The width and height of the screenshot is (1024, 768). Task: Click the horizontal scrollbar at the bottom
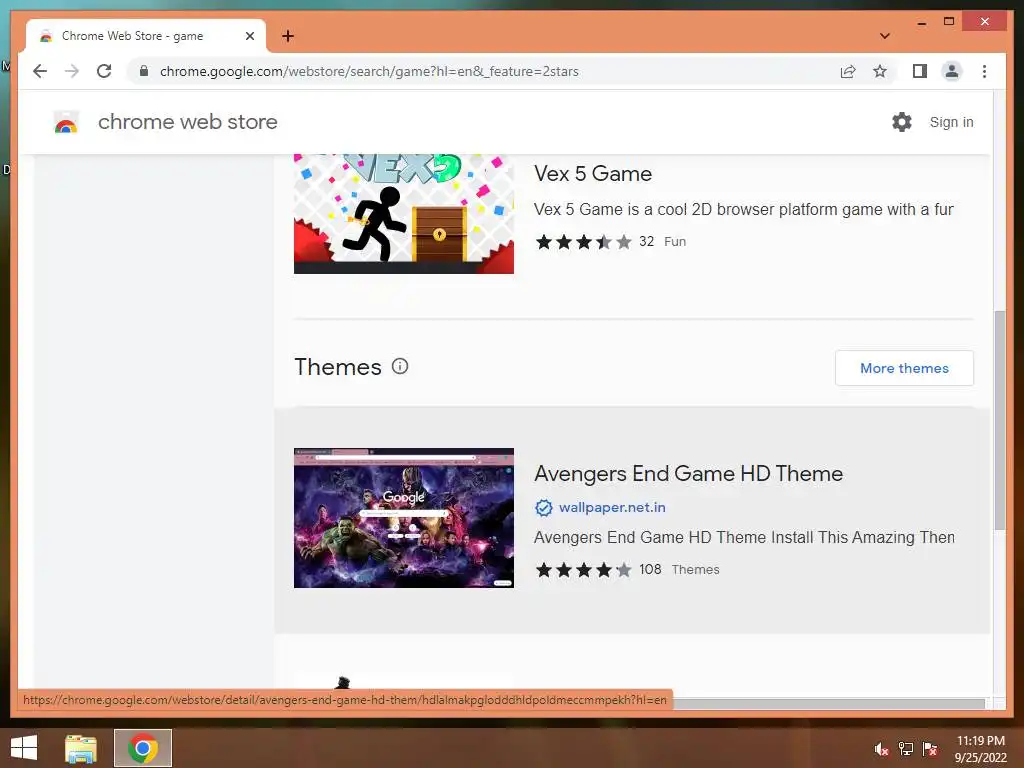point(828,703)
